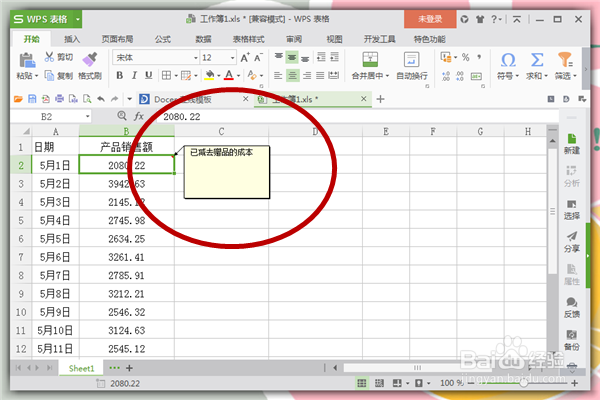The image size is (600, 400).
Task: Click the fill color bucket
Action: 209,75
